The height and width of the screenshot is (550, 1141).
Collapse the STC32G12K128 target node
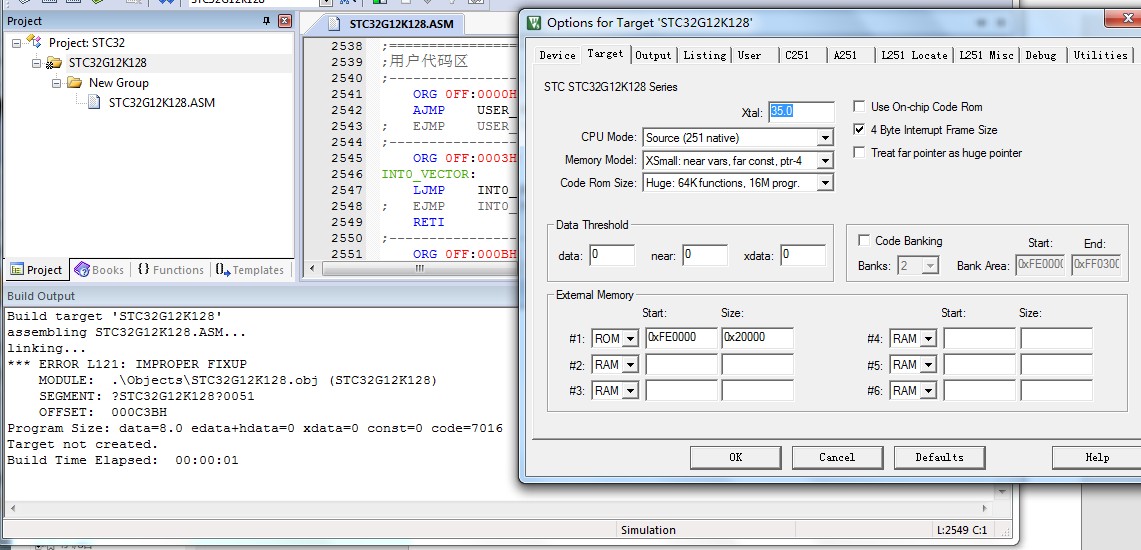36,63
